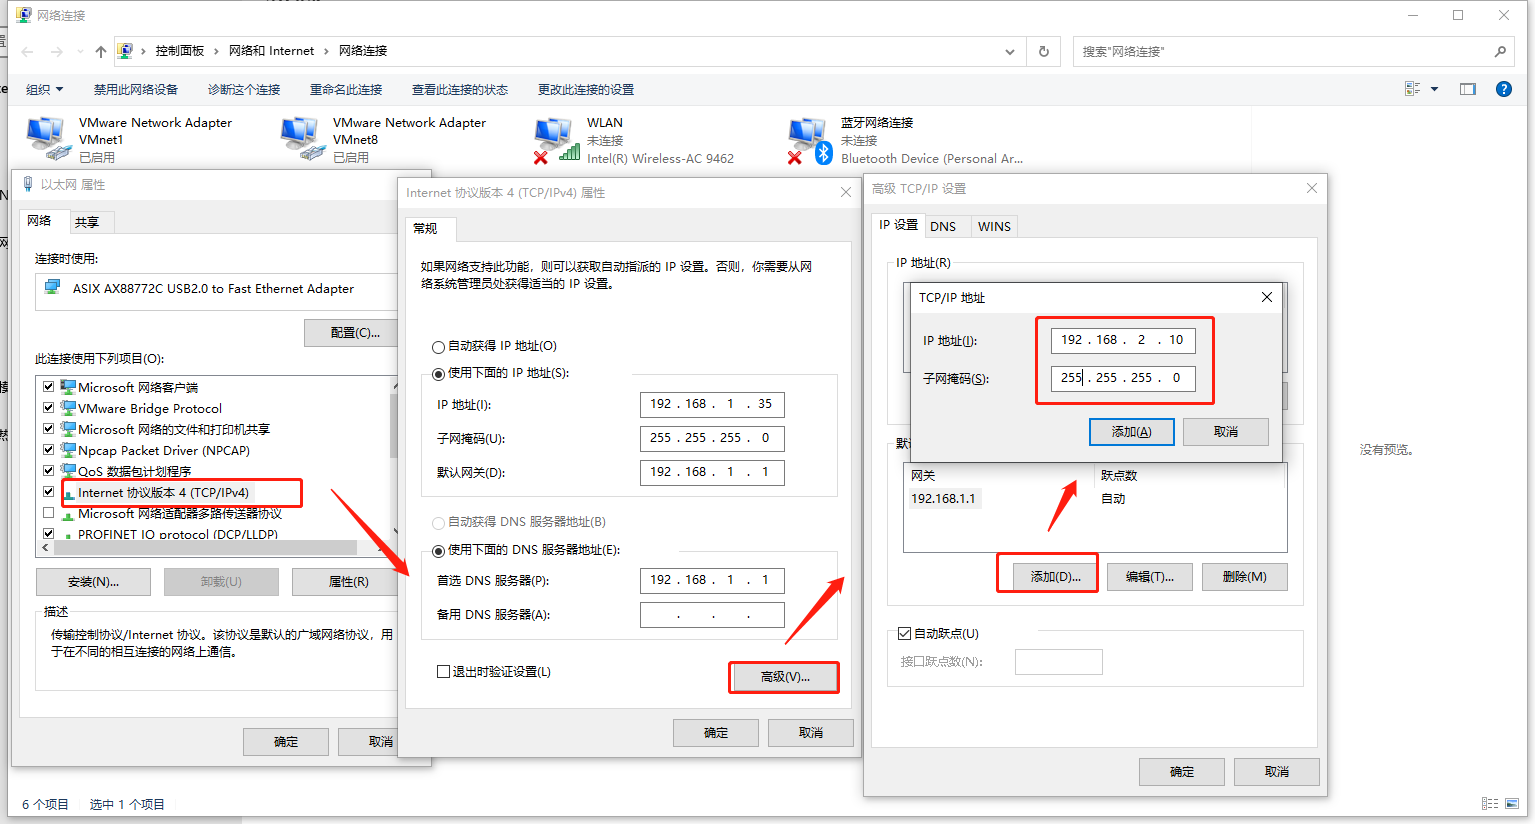Switch to the DNS tab
The width and height of the screenshot is (1535, 824).
pos(942,226)
